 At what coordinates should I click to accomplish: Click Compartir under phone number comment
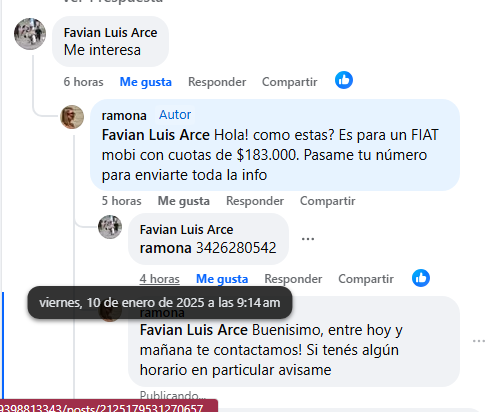366,279
